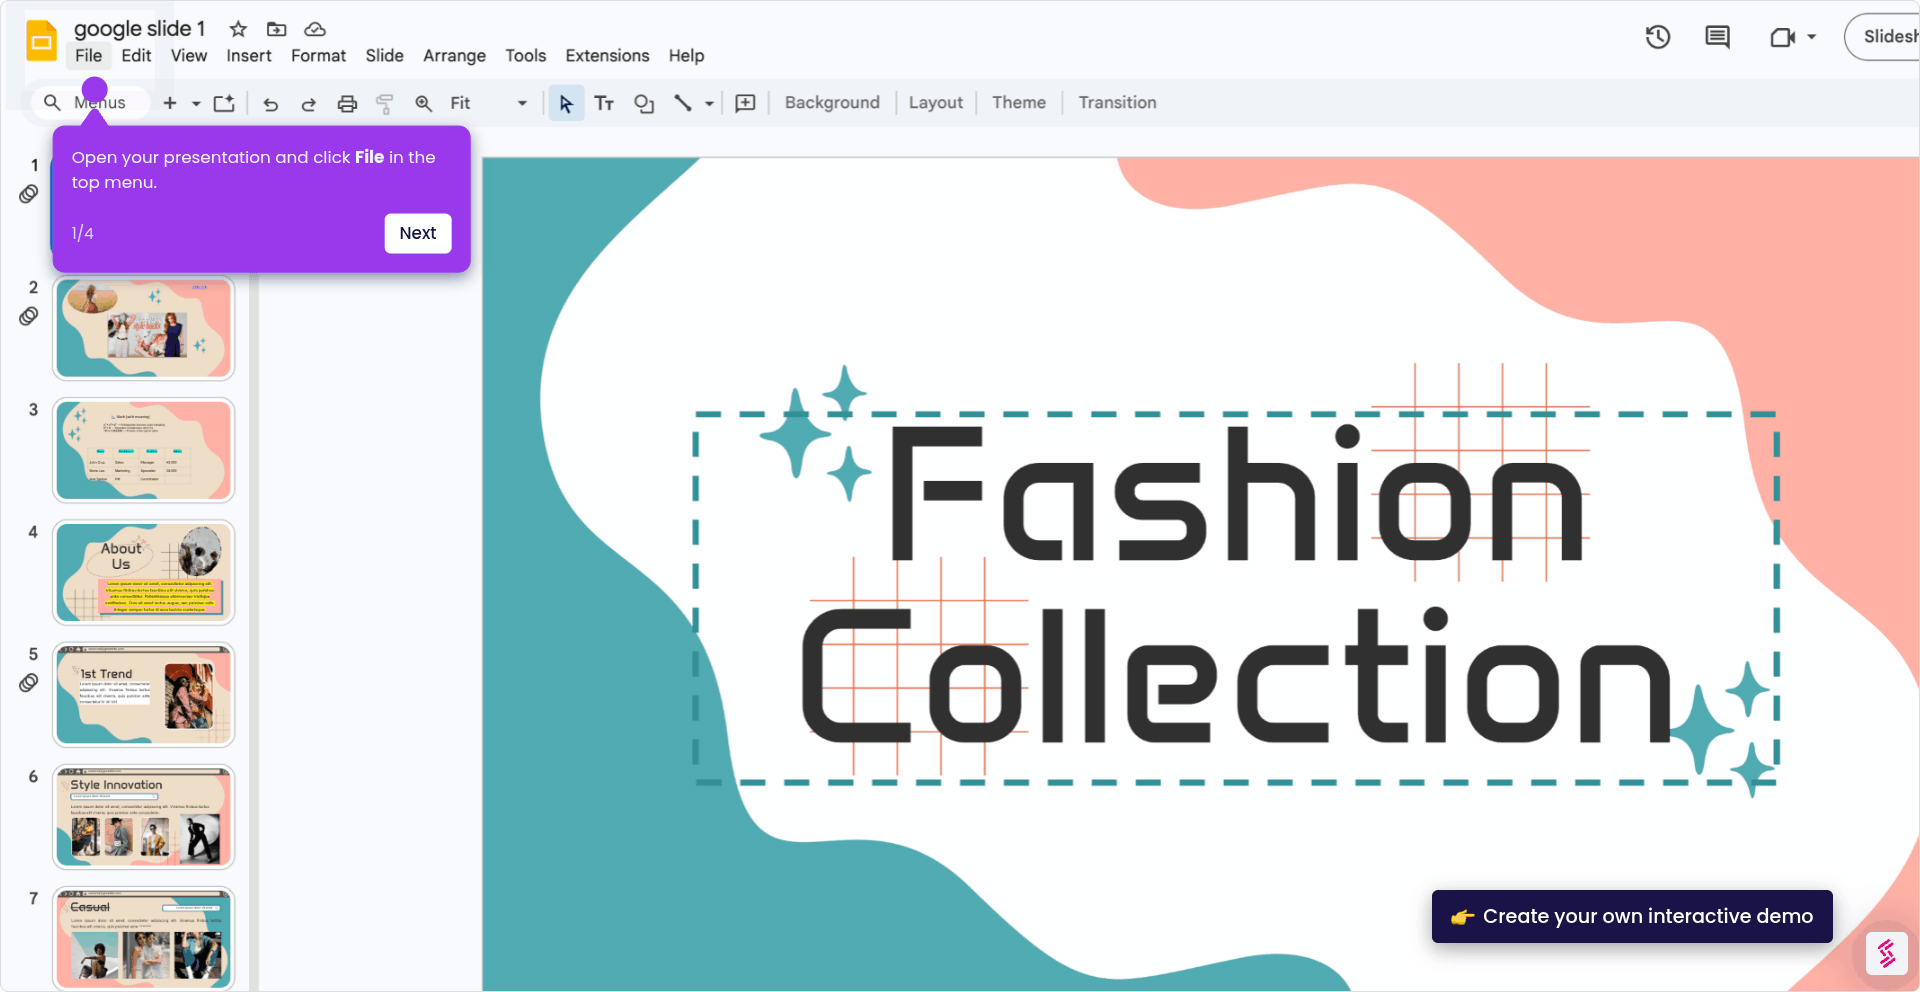Viewport: 1920px width, 992px height.
Task: Click the Theme toolbar button
Action: pyautogui.click(x=1018, y=103)
